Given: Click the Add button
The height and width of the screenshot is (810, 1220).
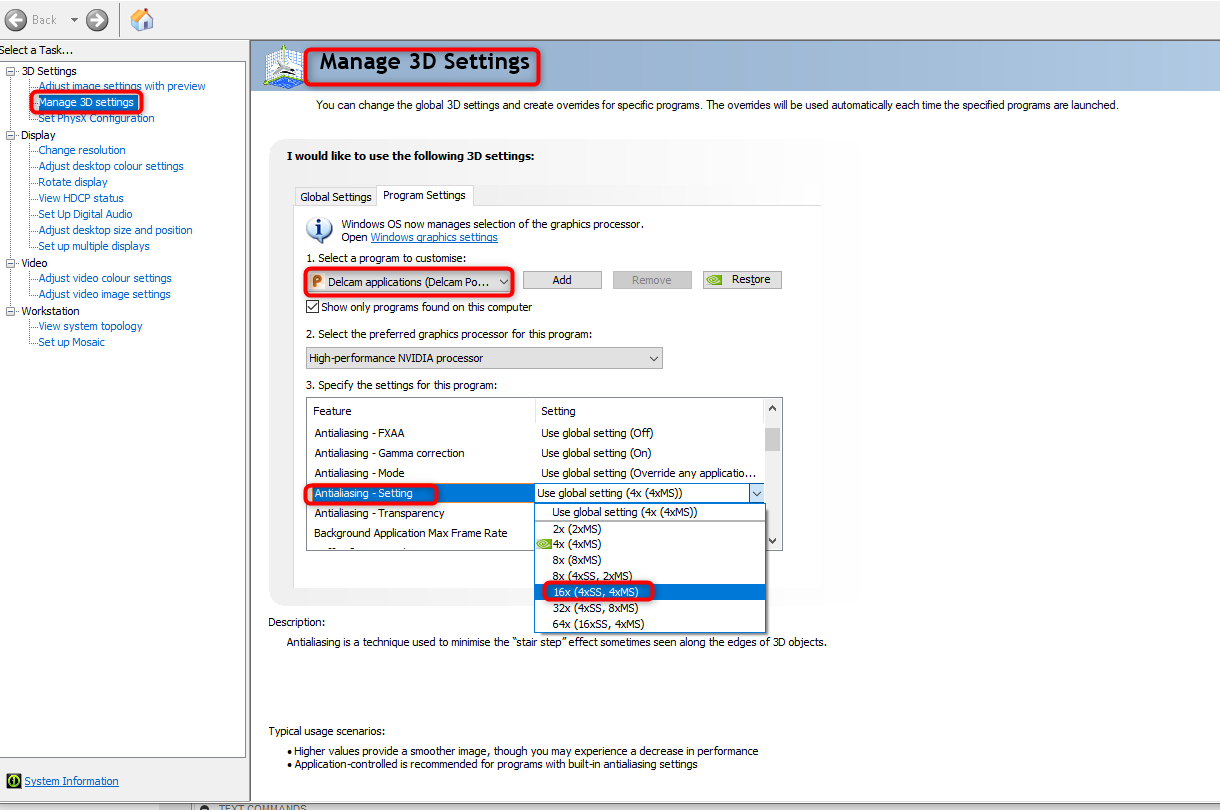Looking at the screenshot, I should point(562,280).
